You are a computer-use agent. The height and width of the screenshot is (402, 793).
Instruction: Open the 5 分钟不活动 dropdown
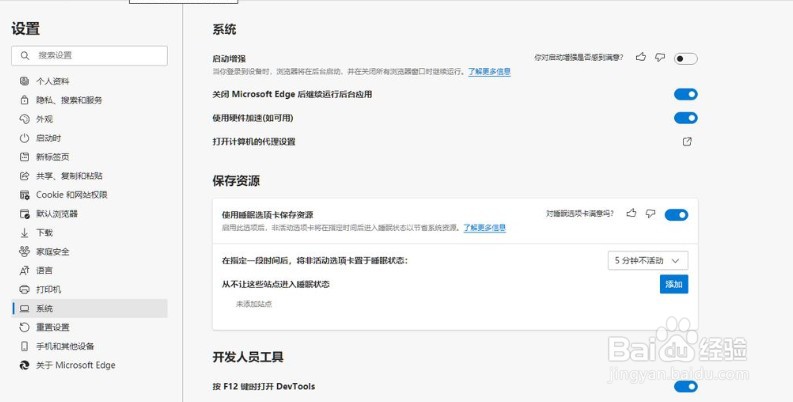[x=648, y=260]
